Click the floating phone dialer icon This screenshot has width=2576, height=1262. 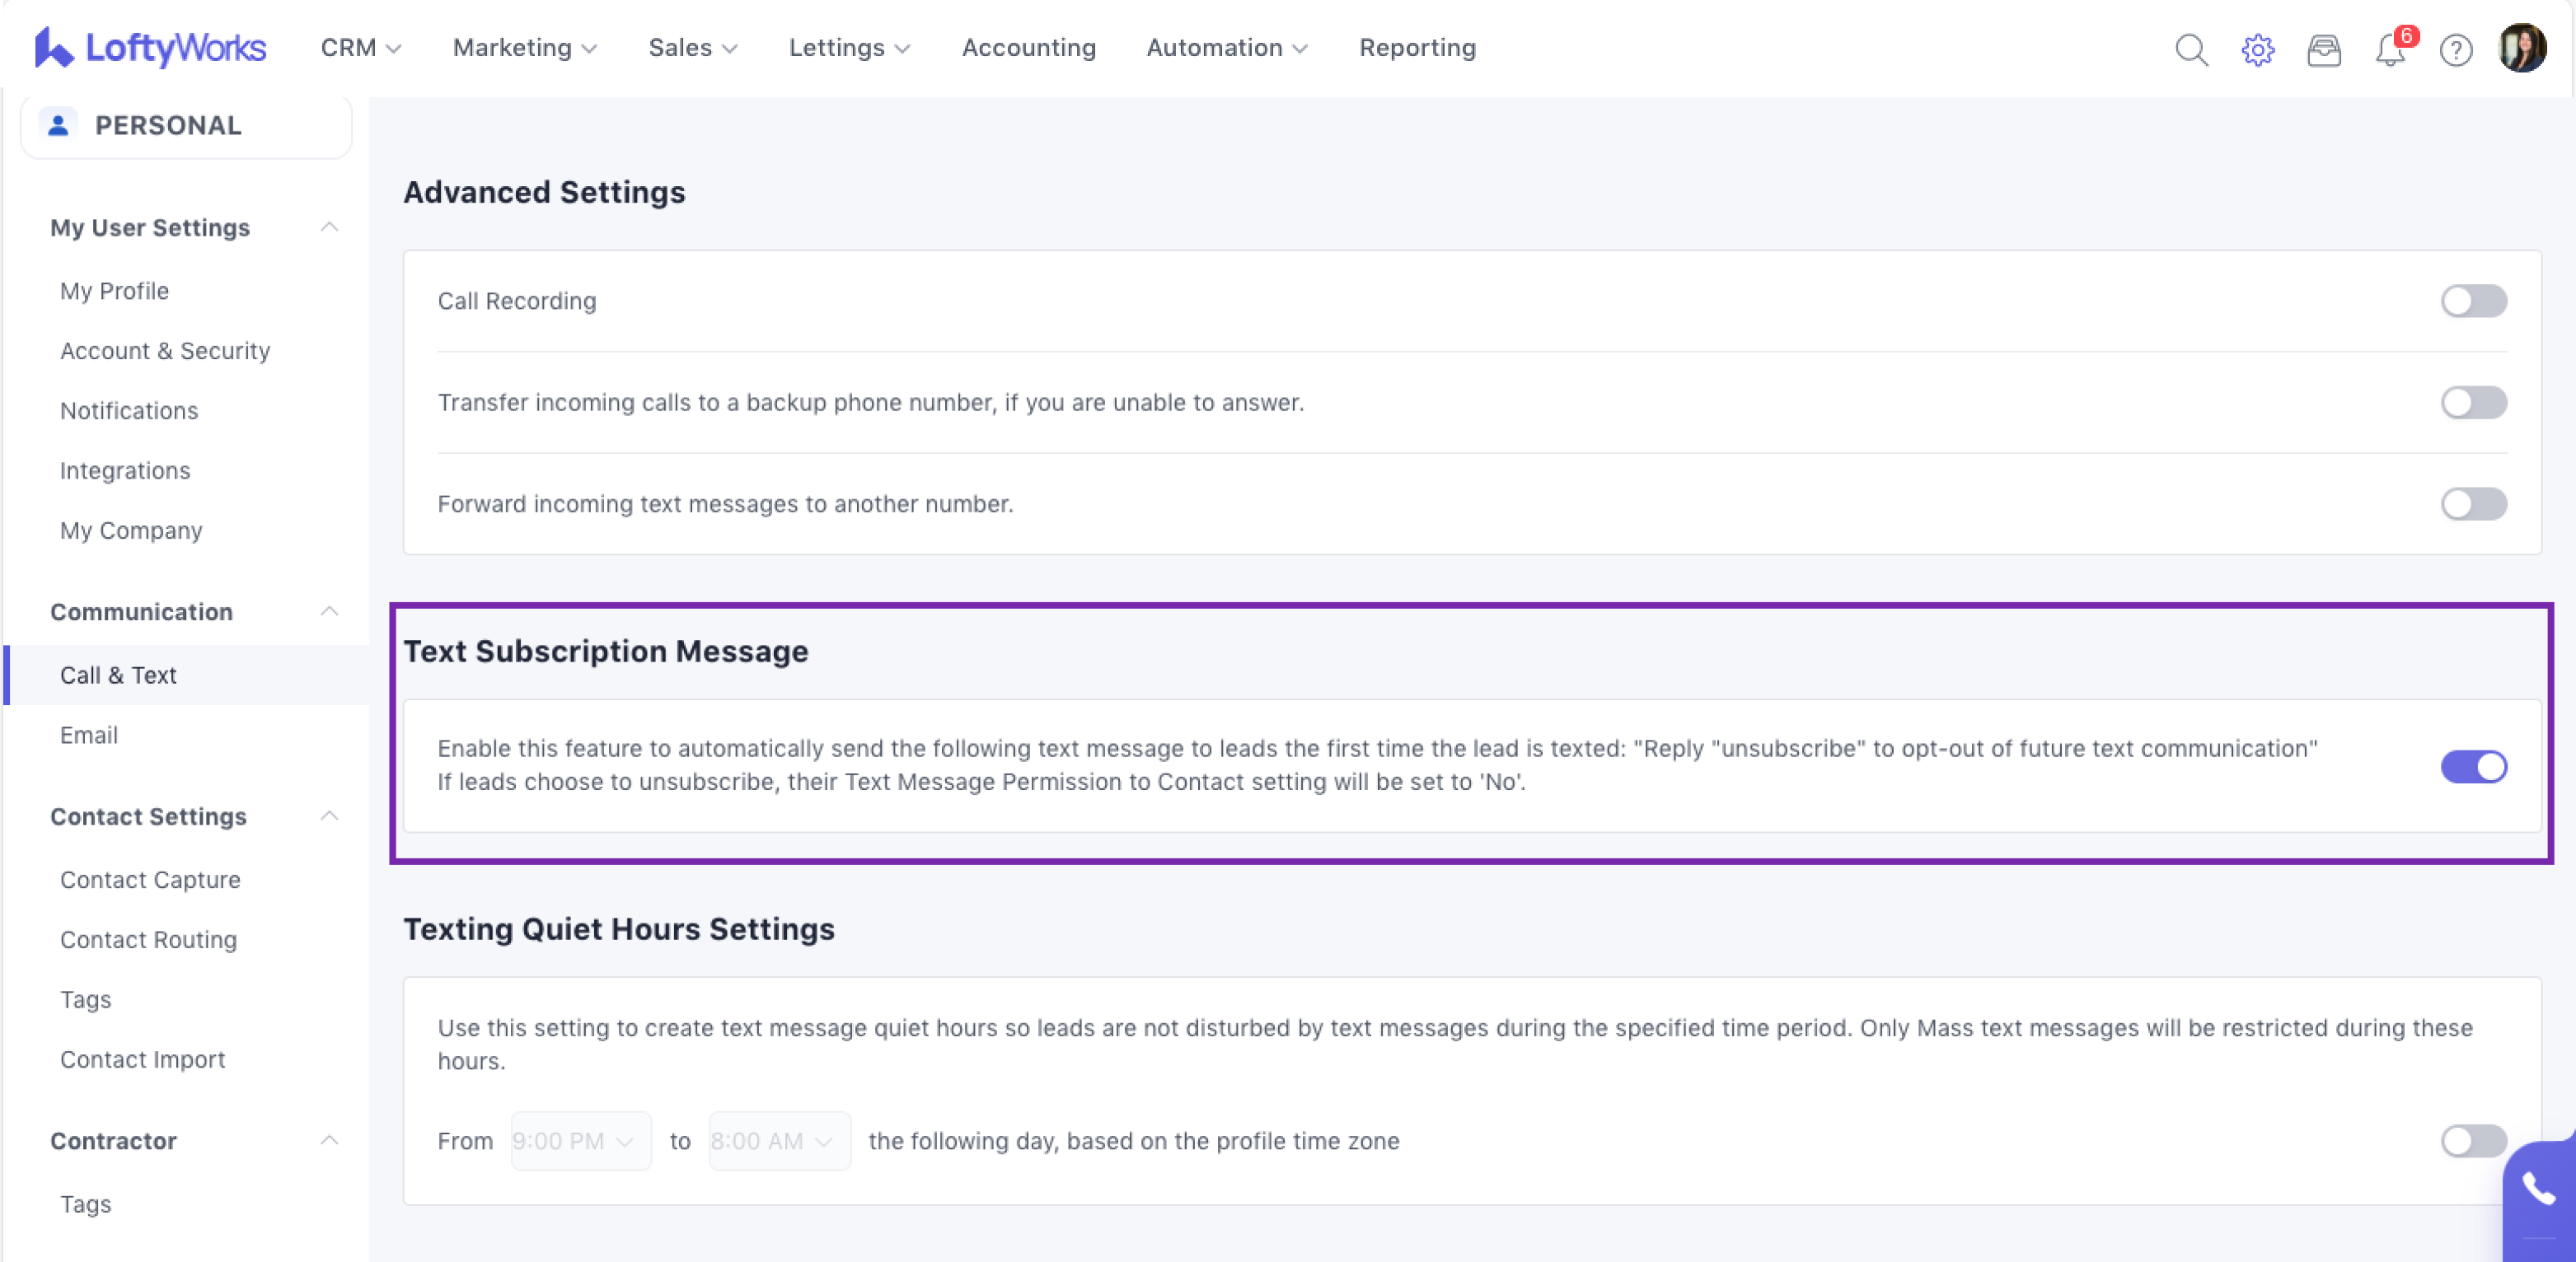tap(2538, 1190)
